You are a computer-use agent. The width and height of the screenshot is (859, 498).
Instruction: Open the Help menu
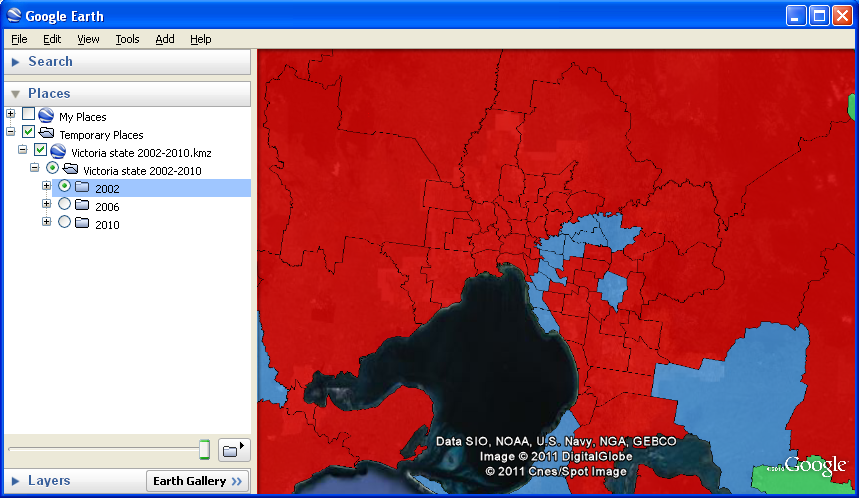click(201, 39)
